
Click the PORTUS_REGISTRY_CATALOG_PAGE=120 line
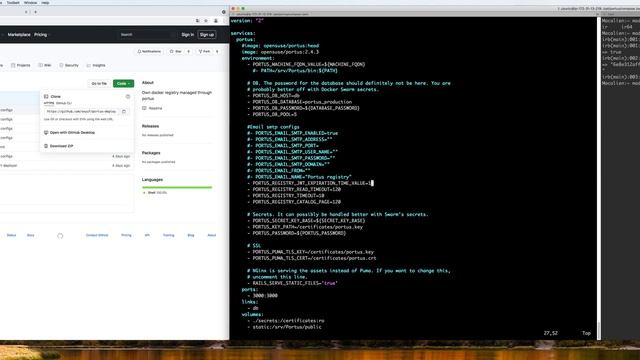pos(294,202)
